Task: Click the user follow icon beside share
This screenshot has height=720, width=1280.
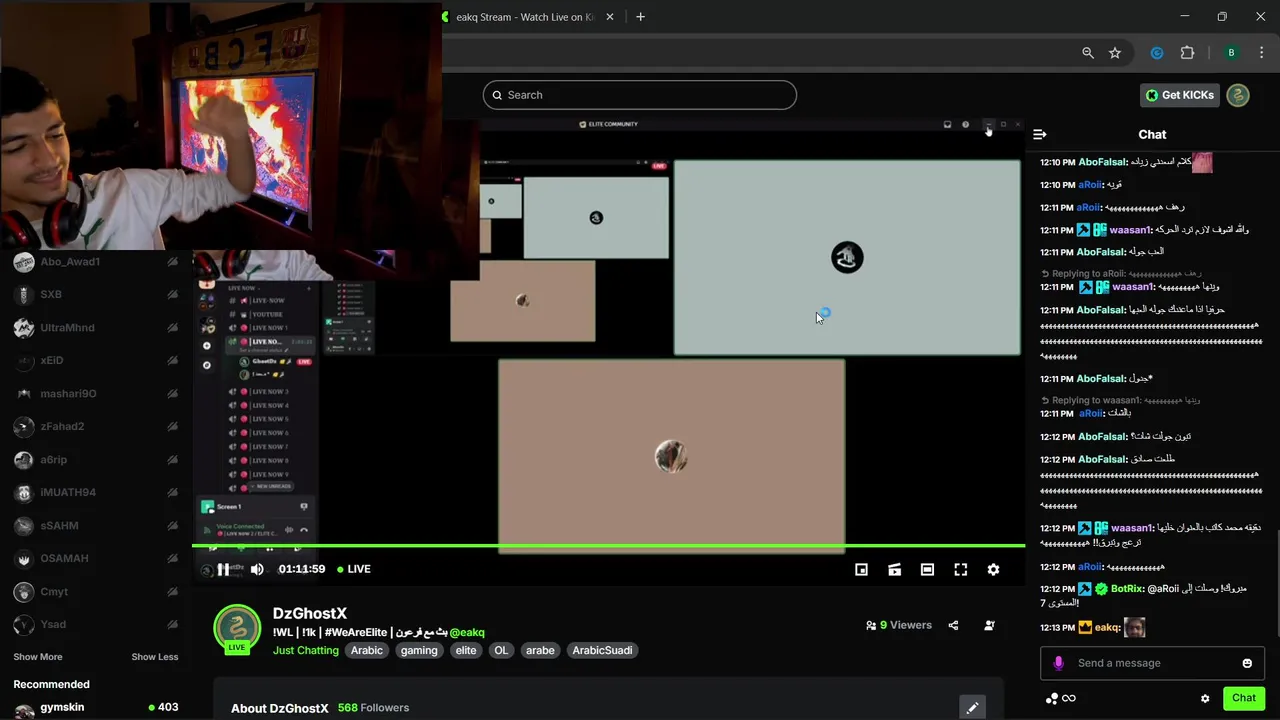Action: tap(989, 625)
